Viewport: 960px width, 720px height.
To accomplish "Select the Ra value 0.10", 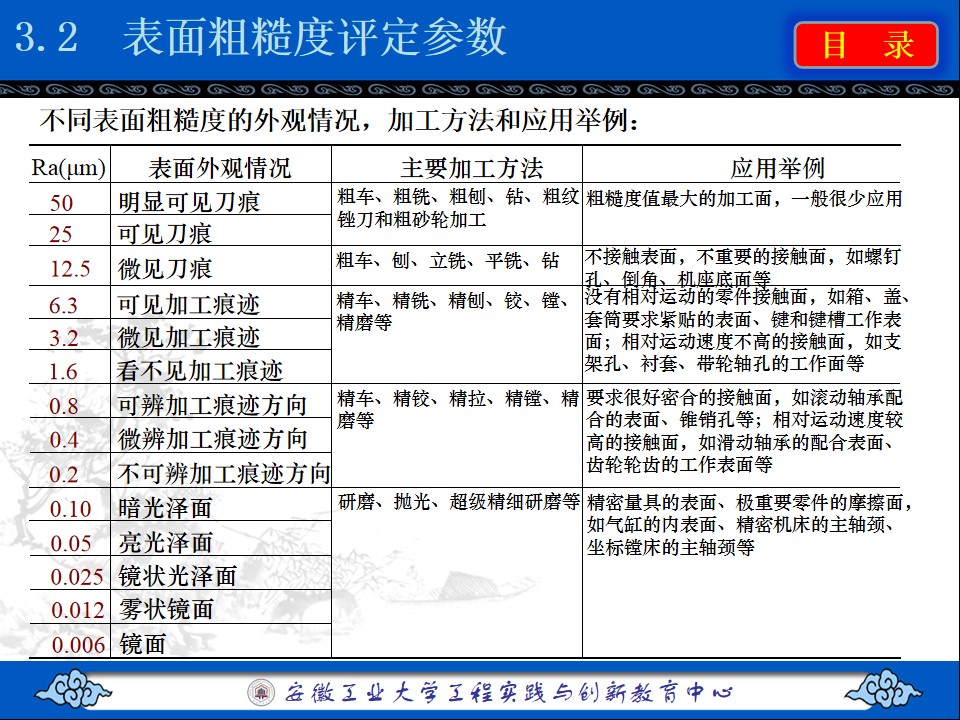I will 70,508.
